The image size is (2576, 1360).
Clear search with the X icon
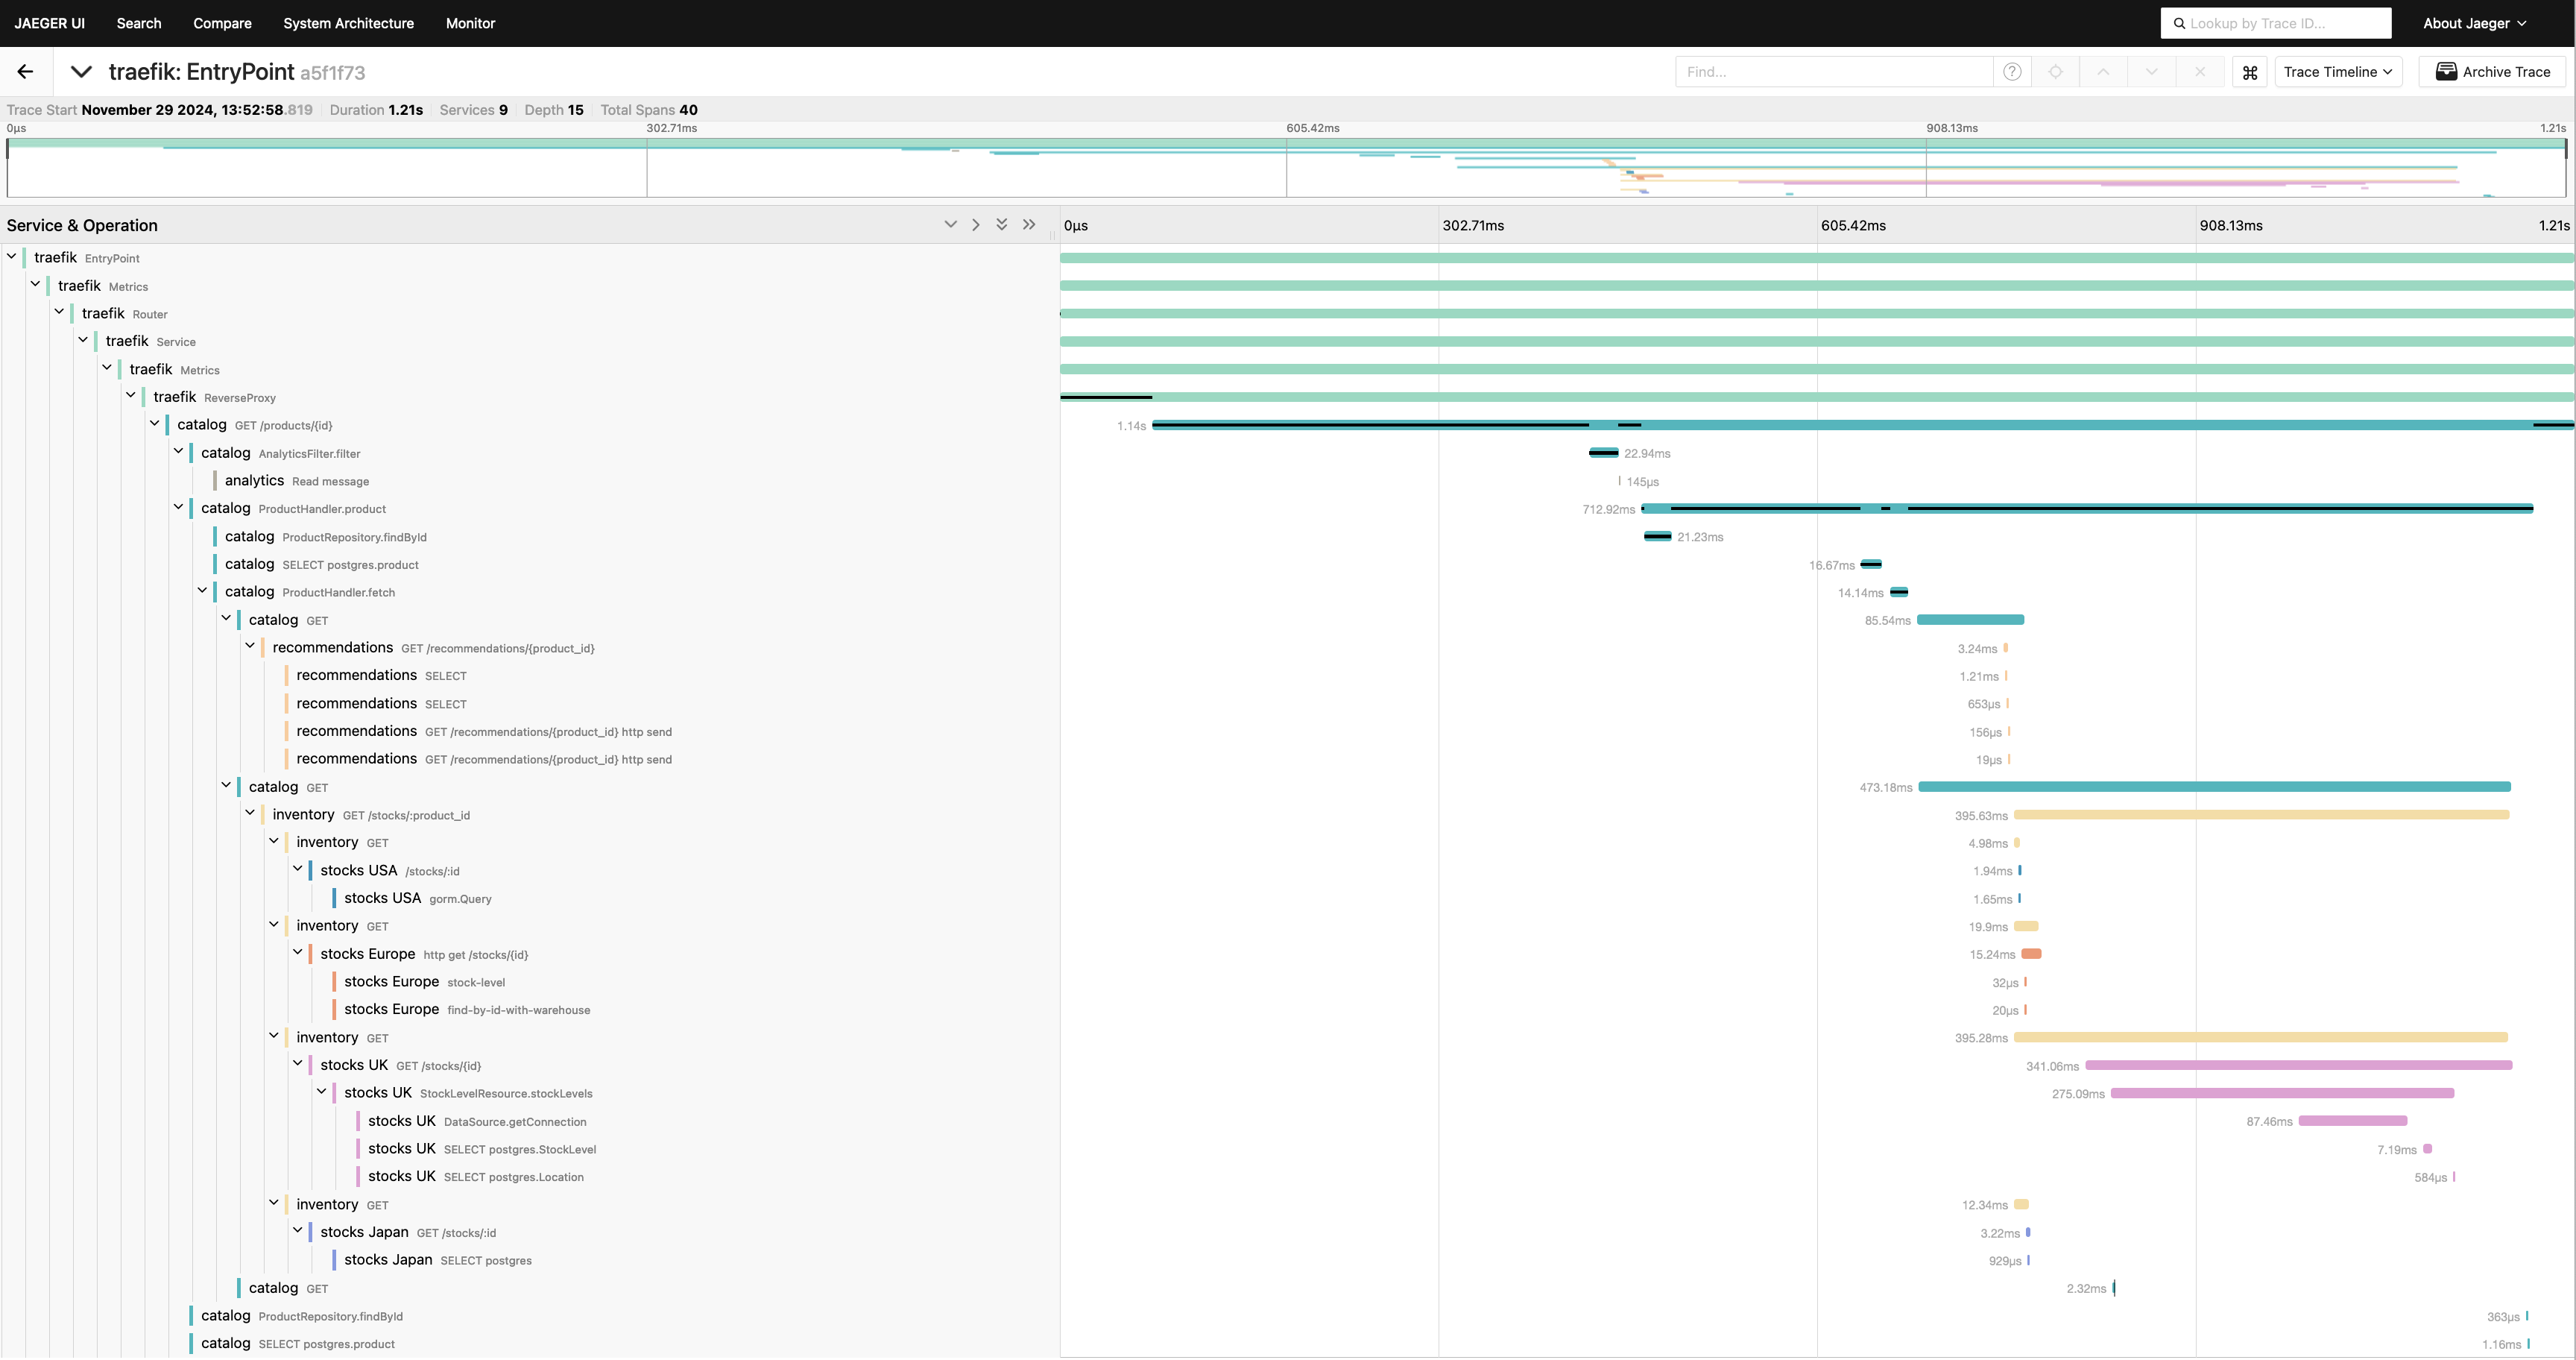pos(2199,72)
